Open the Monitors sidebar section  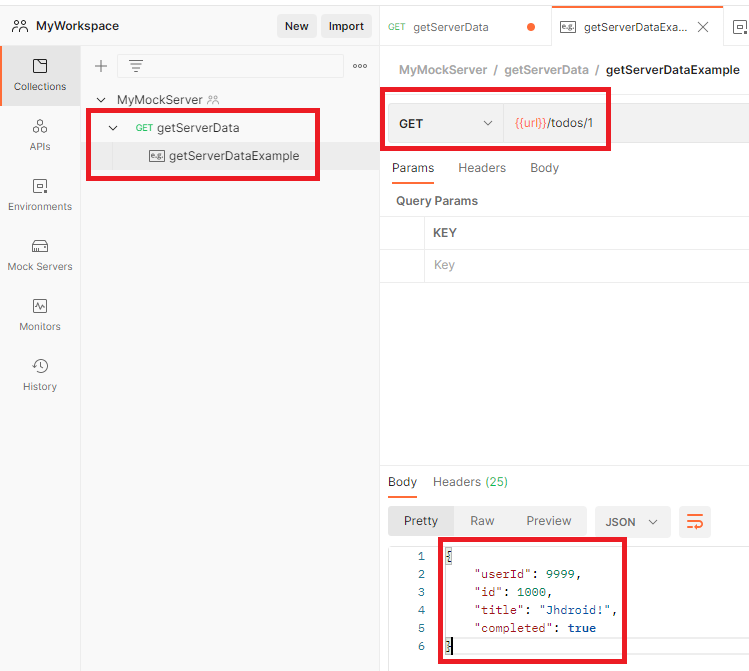pos(40,315)
